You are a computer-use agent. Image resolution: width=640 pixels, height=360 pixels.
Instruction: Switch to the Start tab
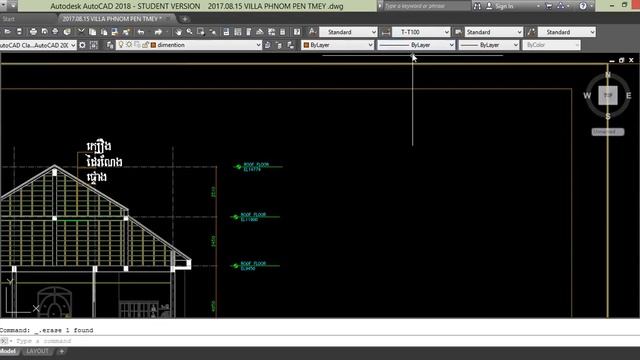click(x=9, y=19)
